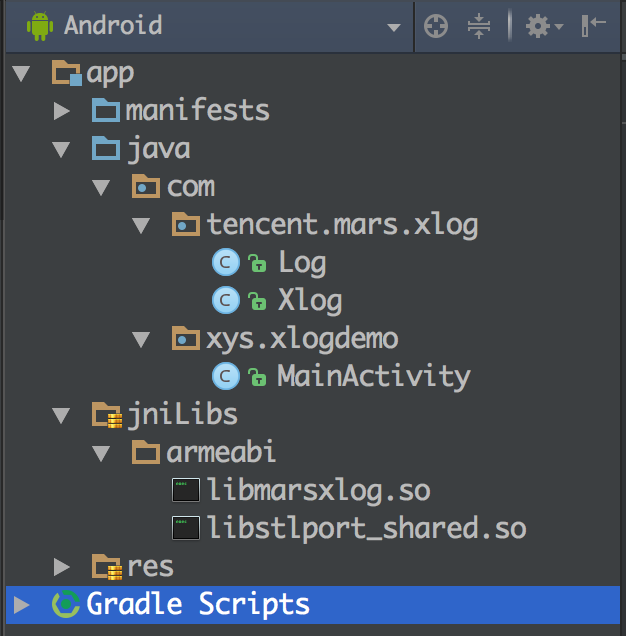The width and height of the screenshot is (626, 636).
Task: Click the Xlog class icon
Action: tap(226, 300)
